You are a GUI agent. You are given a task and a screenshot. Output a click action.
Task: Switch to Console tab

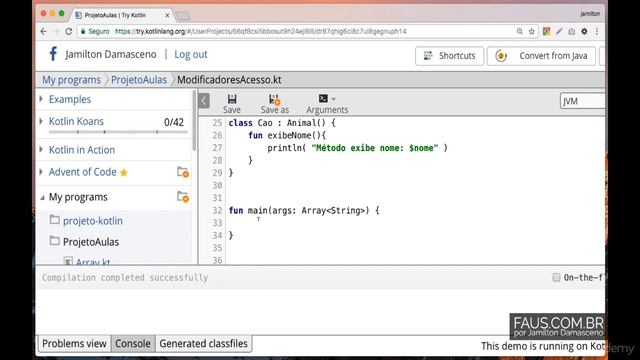click(133, 344)
